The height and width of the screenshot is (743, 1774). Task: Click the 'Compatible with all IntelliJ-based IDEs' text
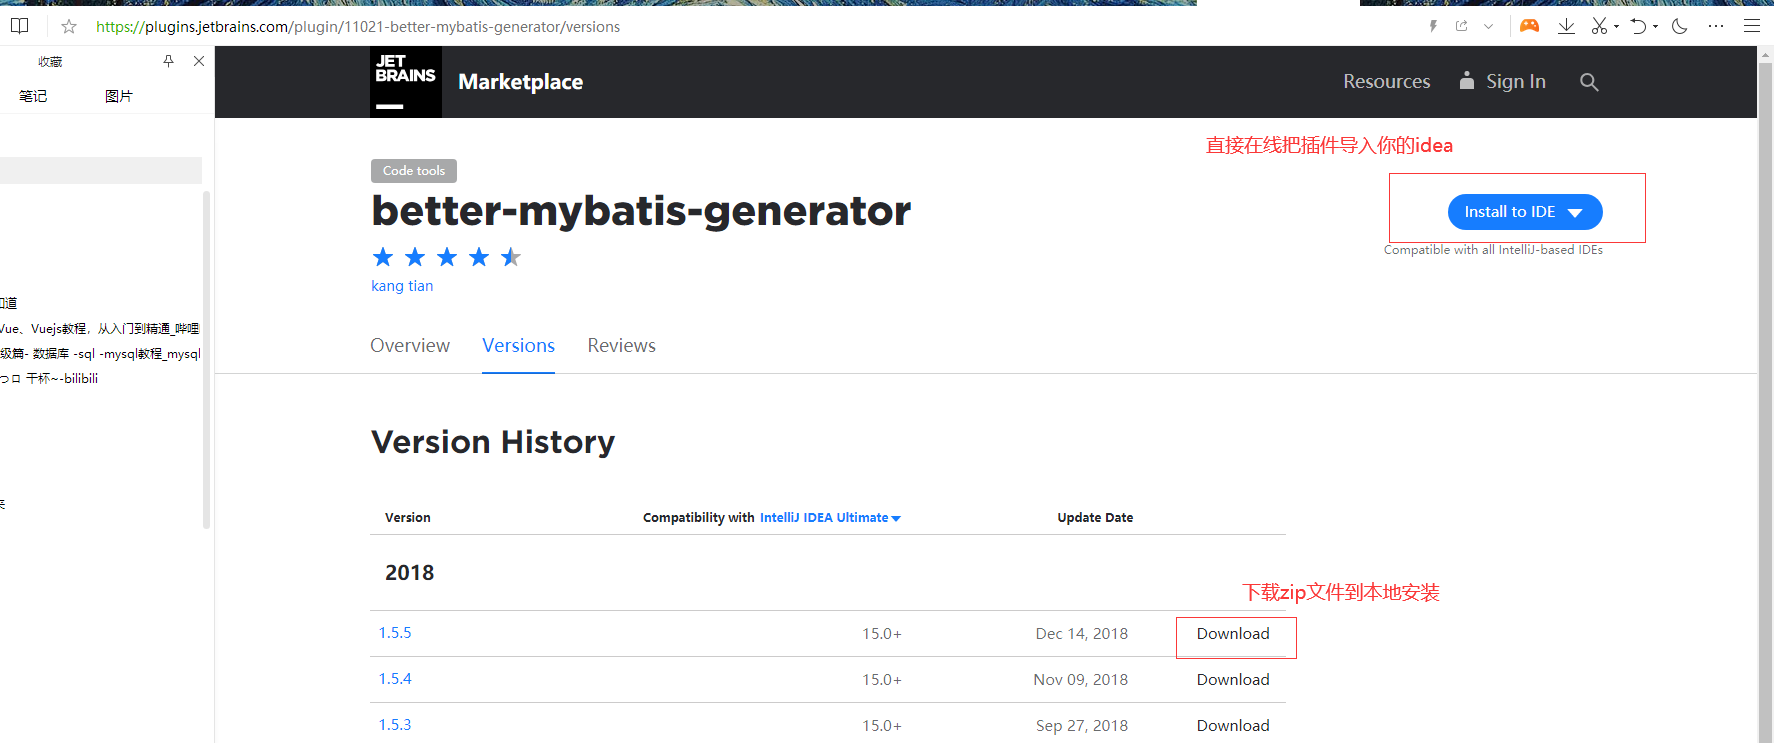1493,250
